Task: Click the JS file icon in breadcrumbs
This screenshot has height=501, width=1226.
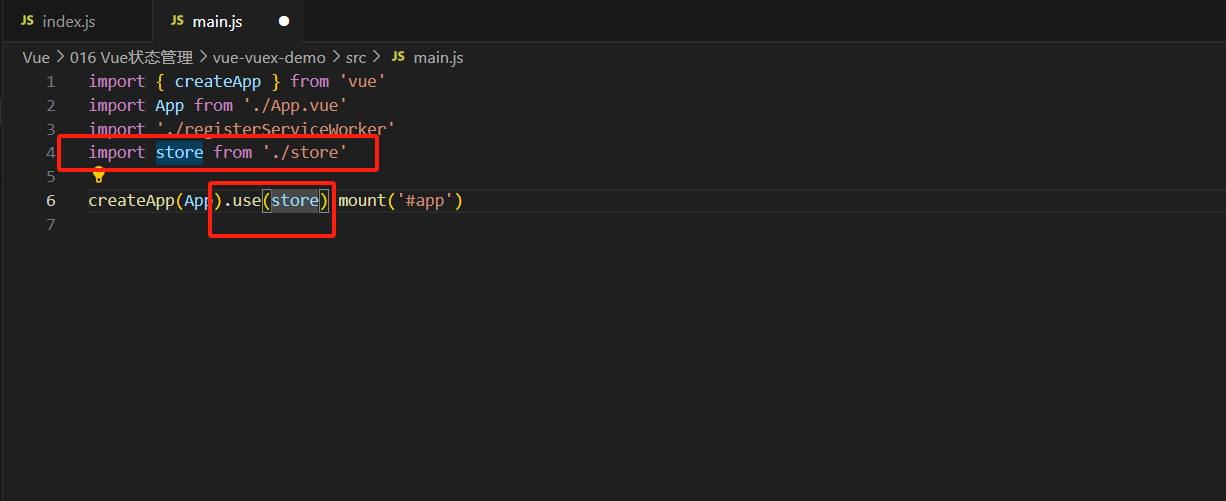Action: pyautogui.click(x=397, y=57)
